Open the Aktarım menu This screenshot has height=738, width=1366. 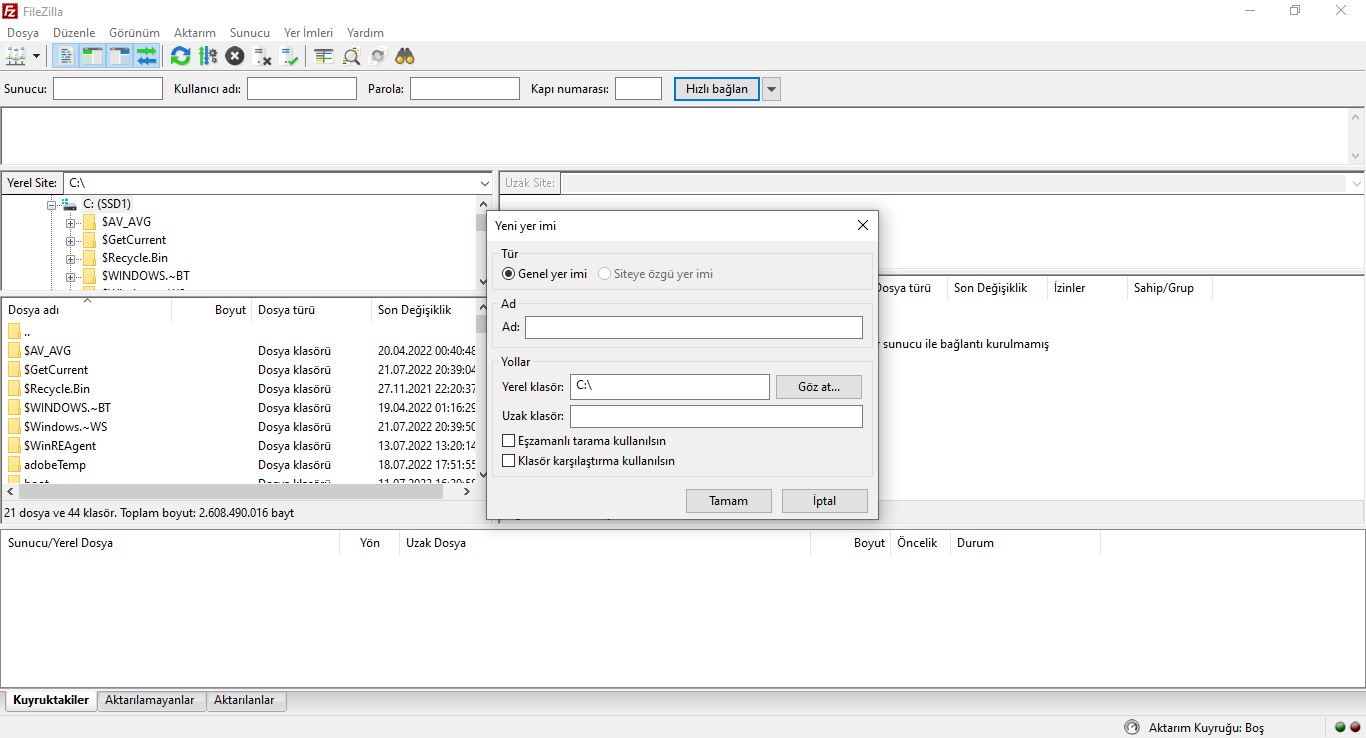tap(195, 33)
